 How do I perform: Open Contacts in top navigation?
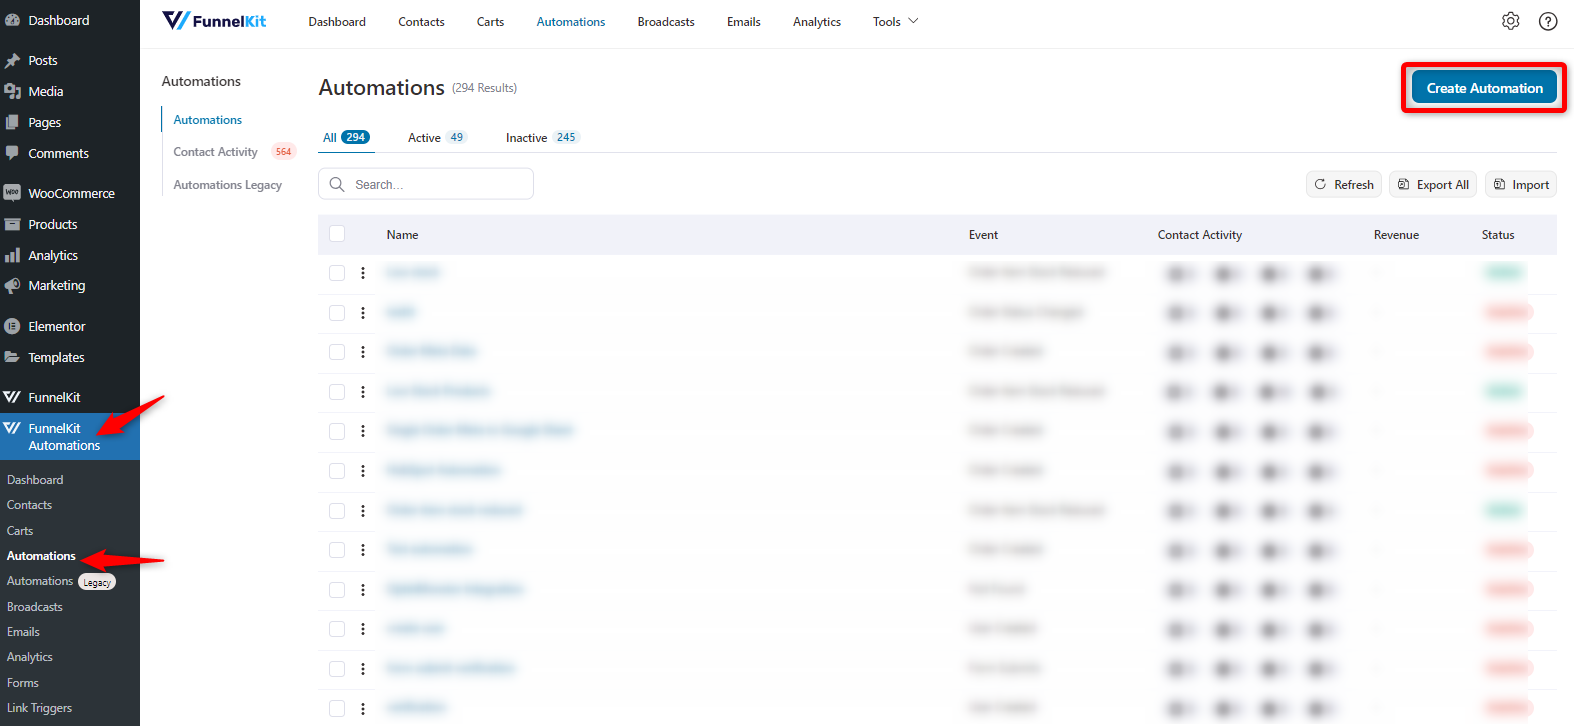(x=421, y=21)
